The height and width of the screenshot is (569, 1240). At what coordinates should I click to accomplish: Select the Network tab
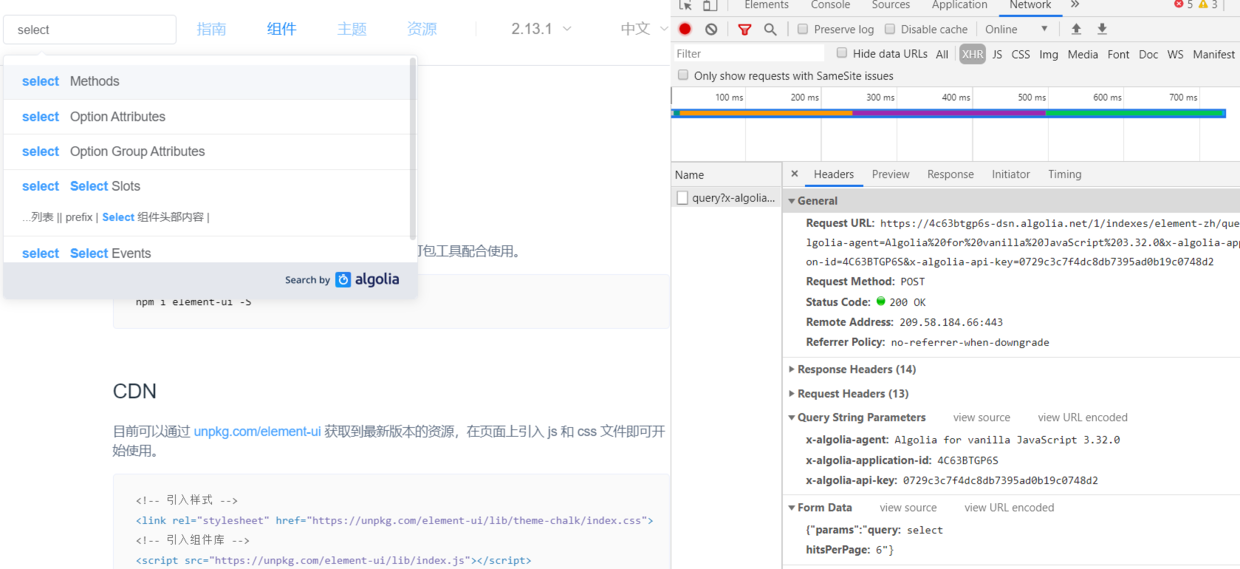click(1030, 5)
